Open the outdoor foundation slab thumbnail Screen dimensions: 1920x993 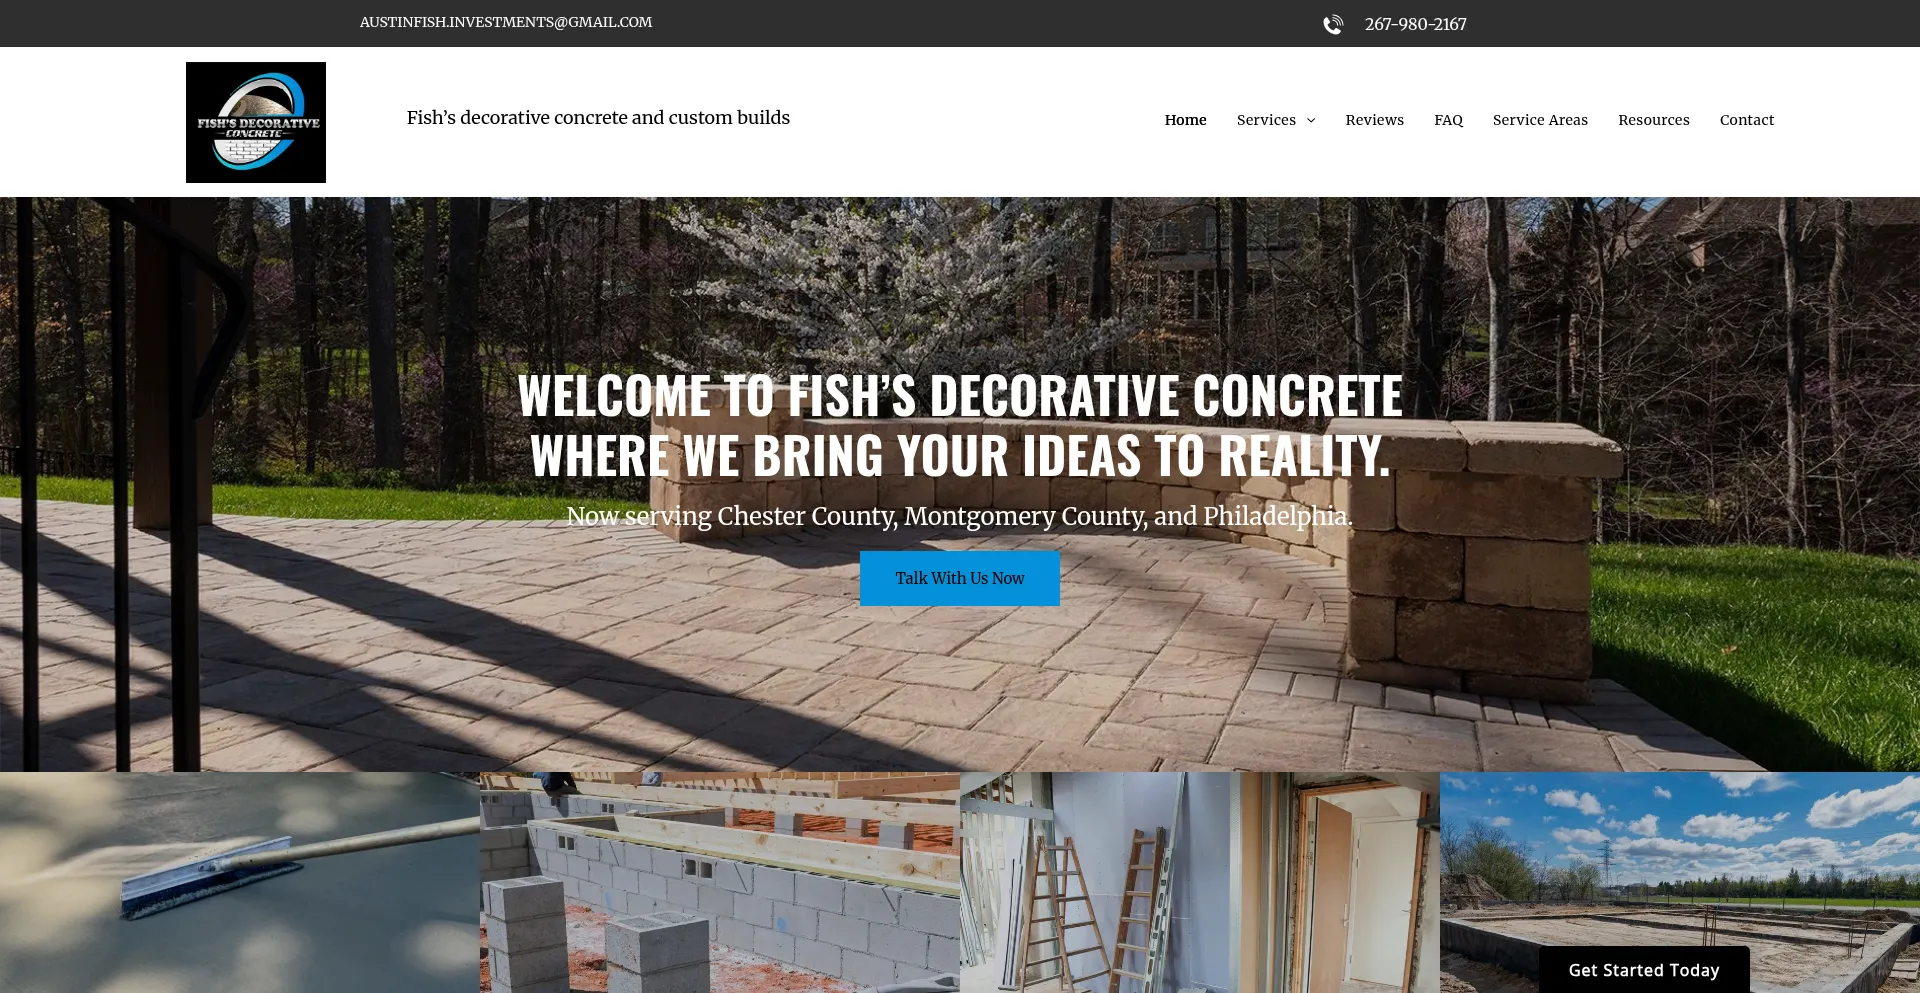click(x=1680, y=860)
